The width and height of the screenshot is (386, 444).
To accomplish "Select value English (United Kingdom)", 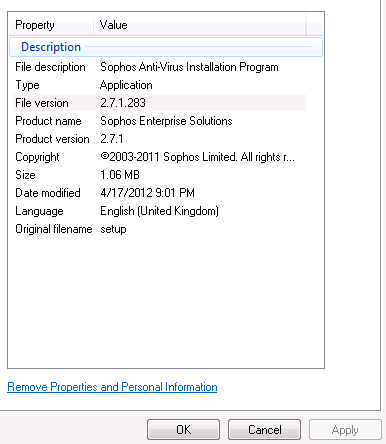I will point(159,211).
